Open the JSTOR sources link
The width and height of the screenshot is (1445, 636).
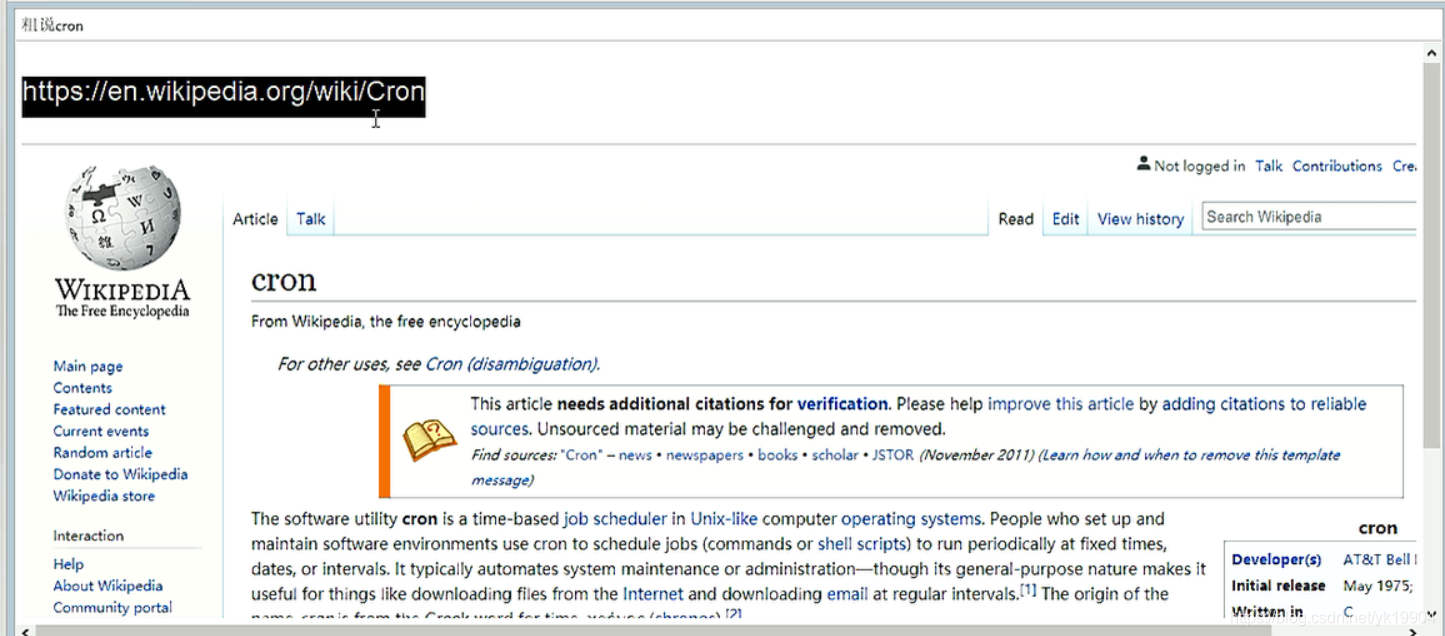tap(893, 455)
